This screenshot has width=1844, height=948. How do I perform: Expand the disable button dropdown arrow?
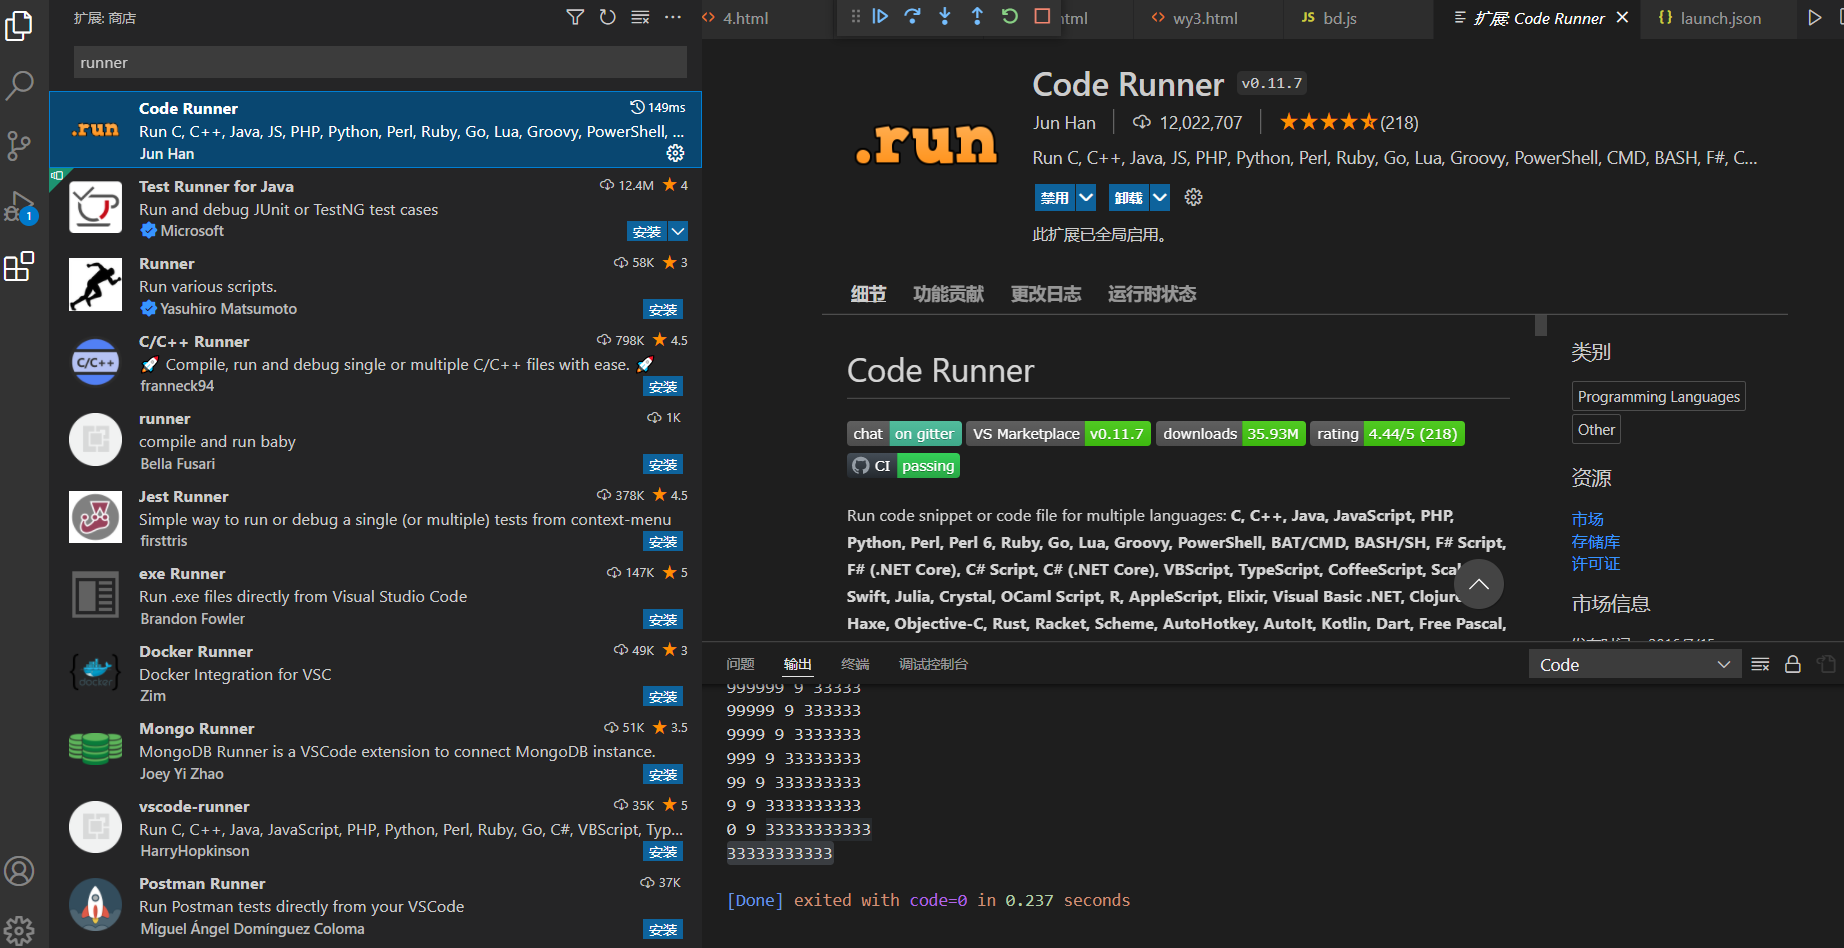[1086, 197]
